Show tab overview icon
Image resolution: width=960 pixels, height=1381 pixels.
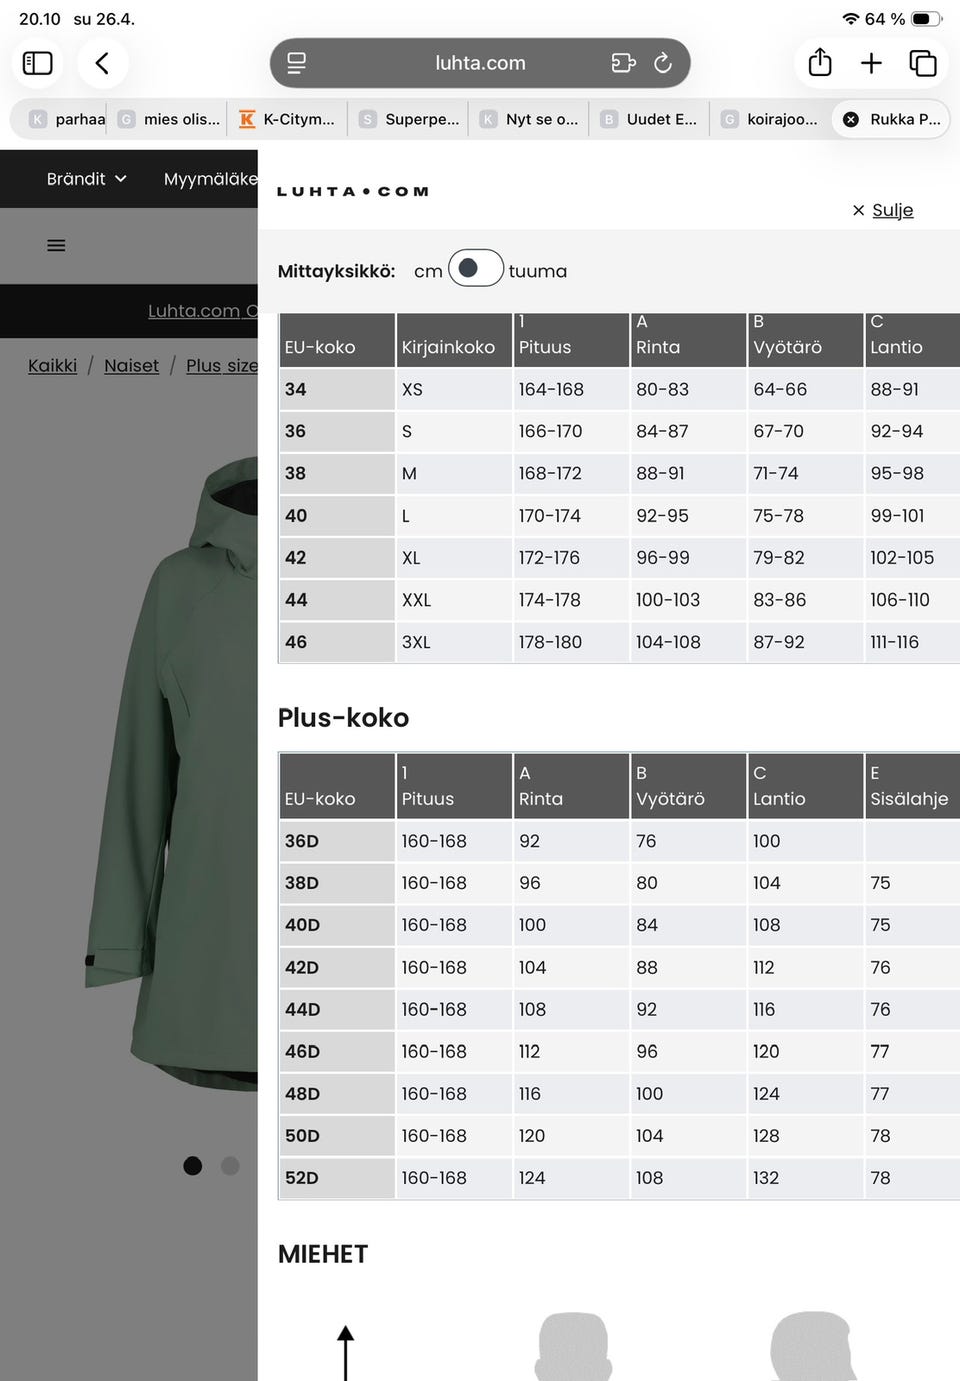pyautogui.click(x=923, y=63)
